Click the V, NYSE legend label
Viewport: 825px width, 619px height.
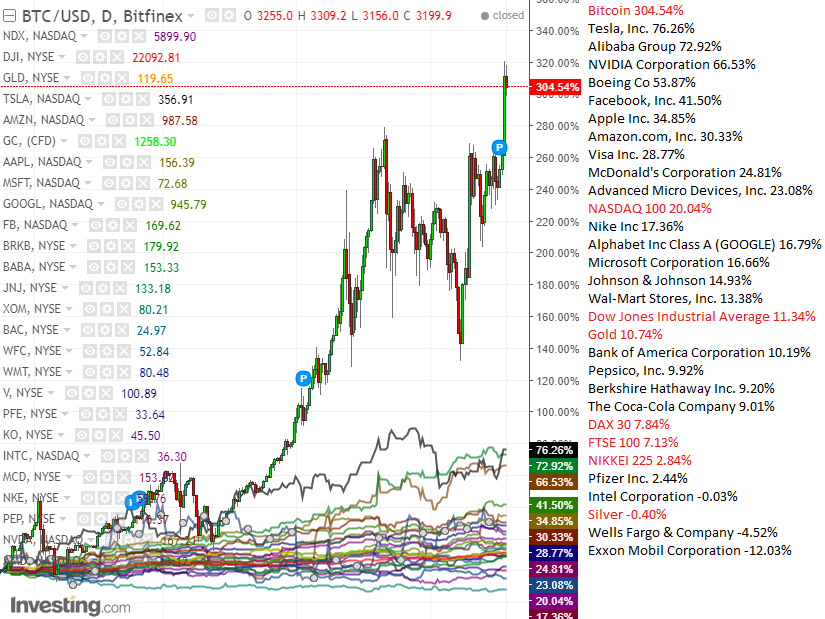23,393
